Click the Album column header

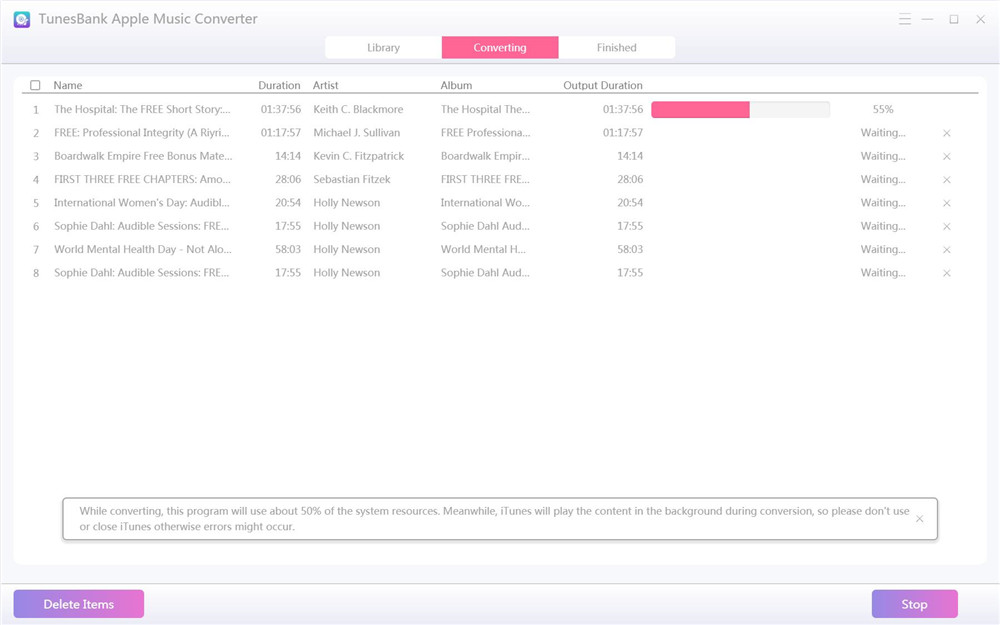pos(456,85)
